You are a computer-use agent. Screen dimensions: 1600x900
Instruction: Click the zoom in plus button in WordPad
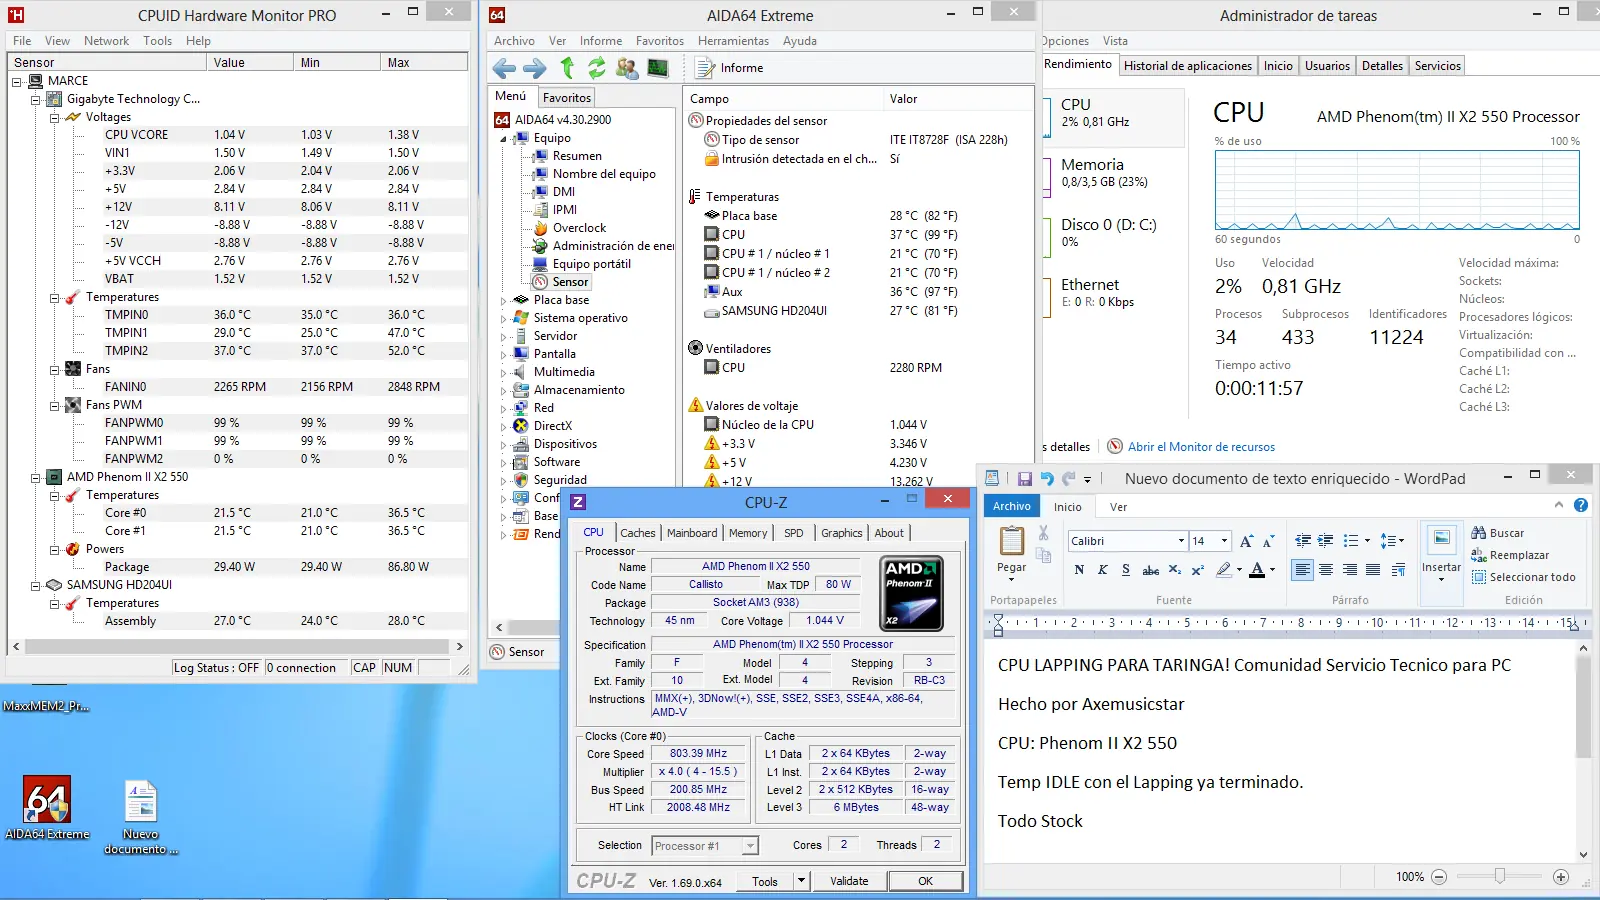tap(1561, 877)
